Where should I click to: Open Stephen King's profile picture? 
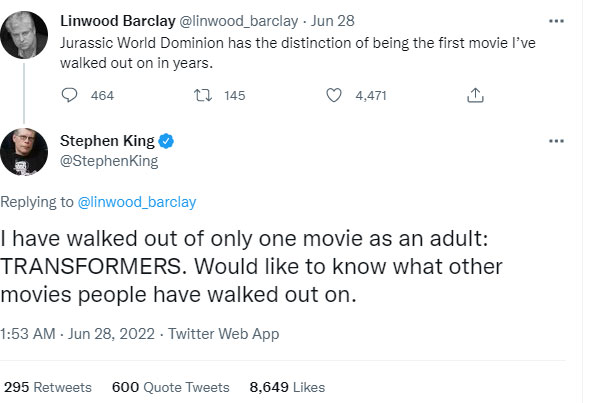point(23,150)
